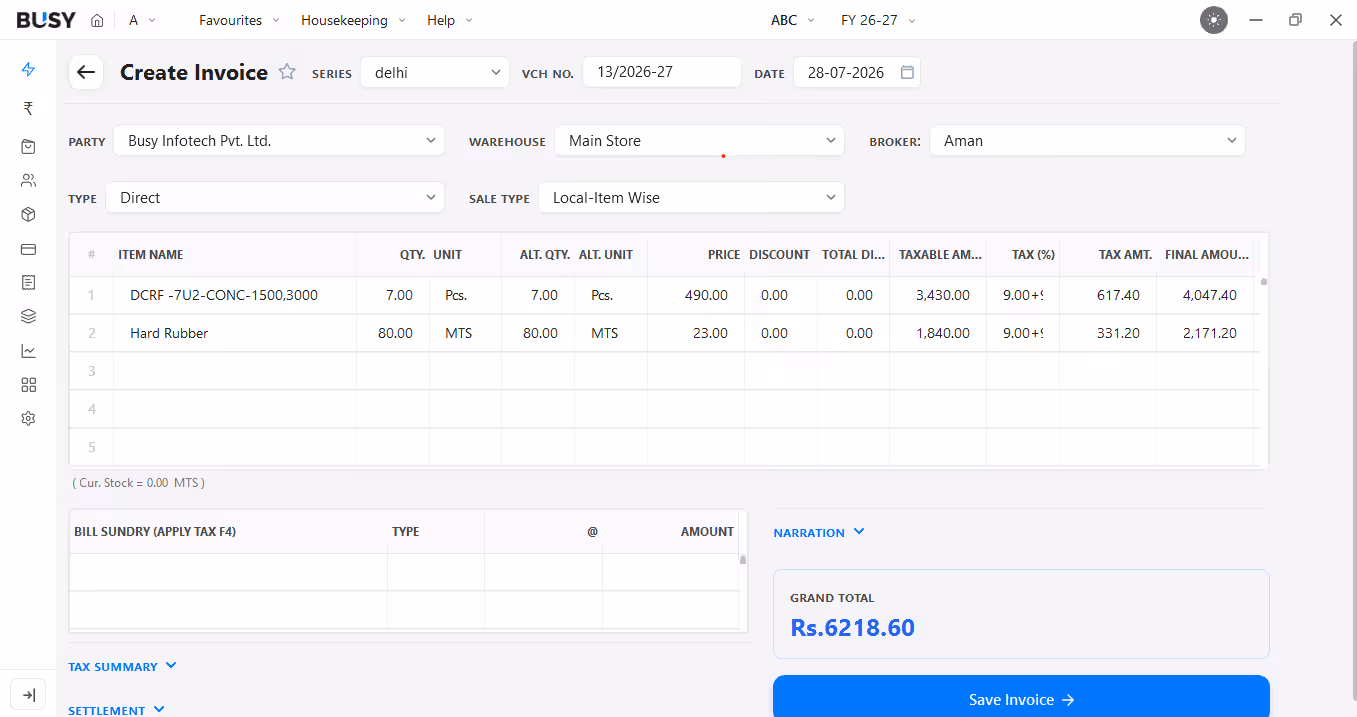Image resolution: width=1357 pixels, height=717 pixels.
Task: Expand the Settlement section
Action: (116, 710)
